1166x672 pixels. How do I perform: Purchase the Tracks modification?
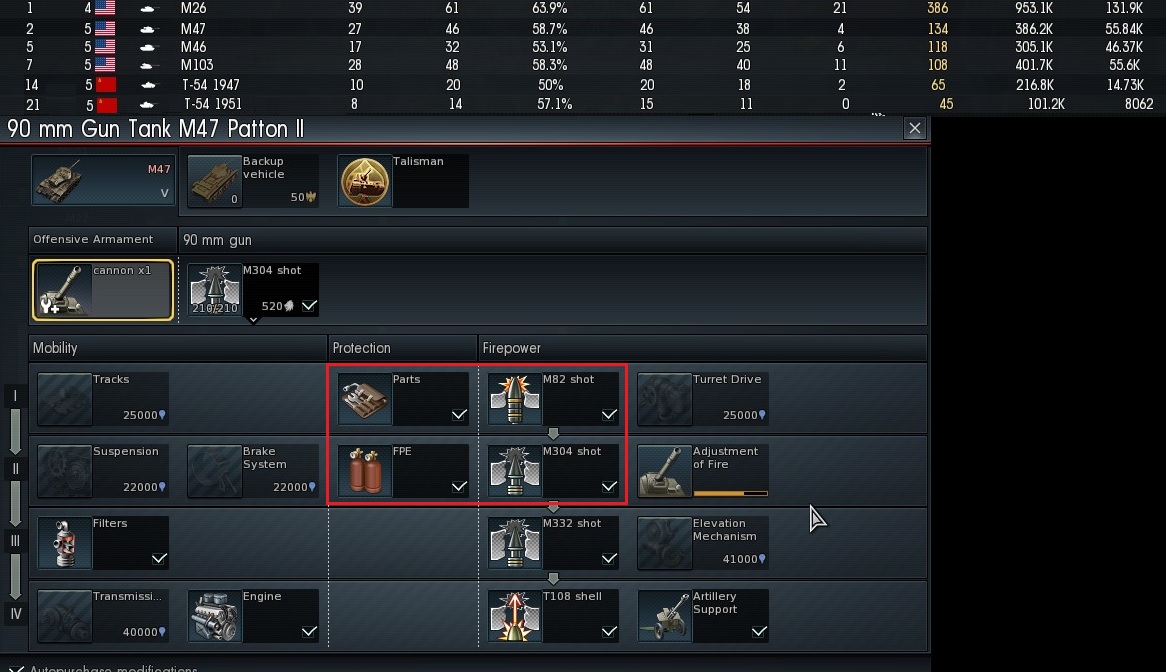pyautogui.click(x=103, y=399)
